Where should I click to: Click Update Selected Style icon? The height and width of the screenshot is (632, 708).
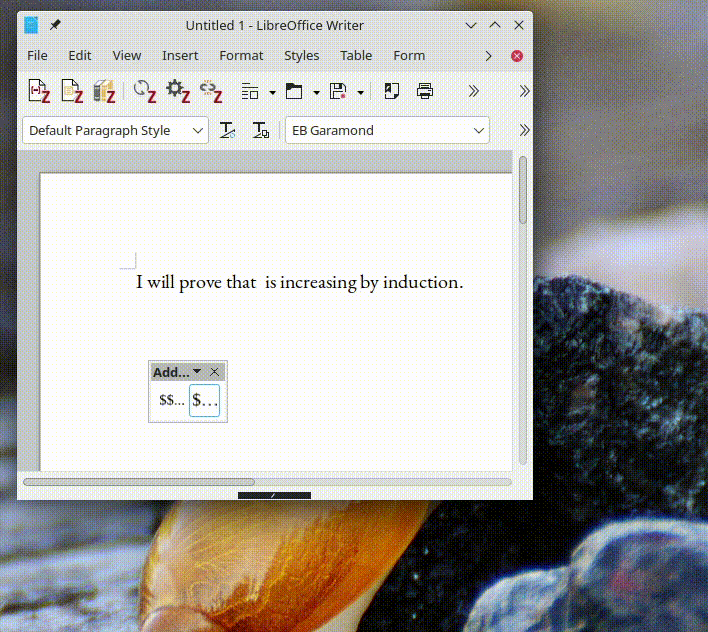pos(227,130)
